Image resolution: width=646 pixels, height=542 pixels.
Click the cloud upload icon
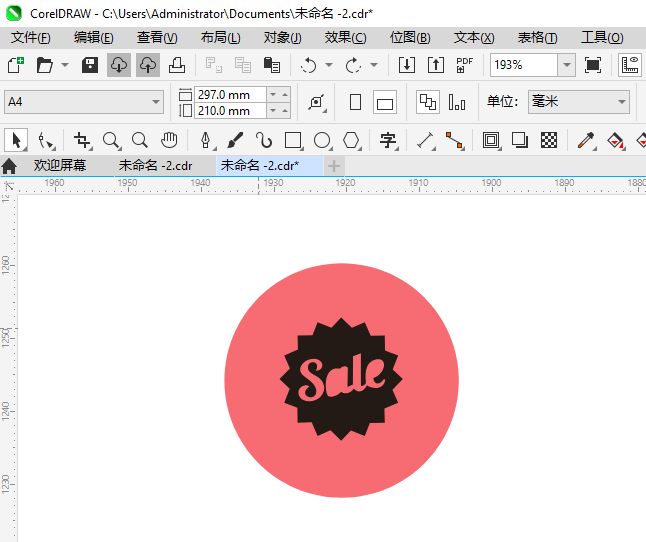tap(148, 65)
